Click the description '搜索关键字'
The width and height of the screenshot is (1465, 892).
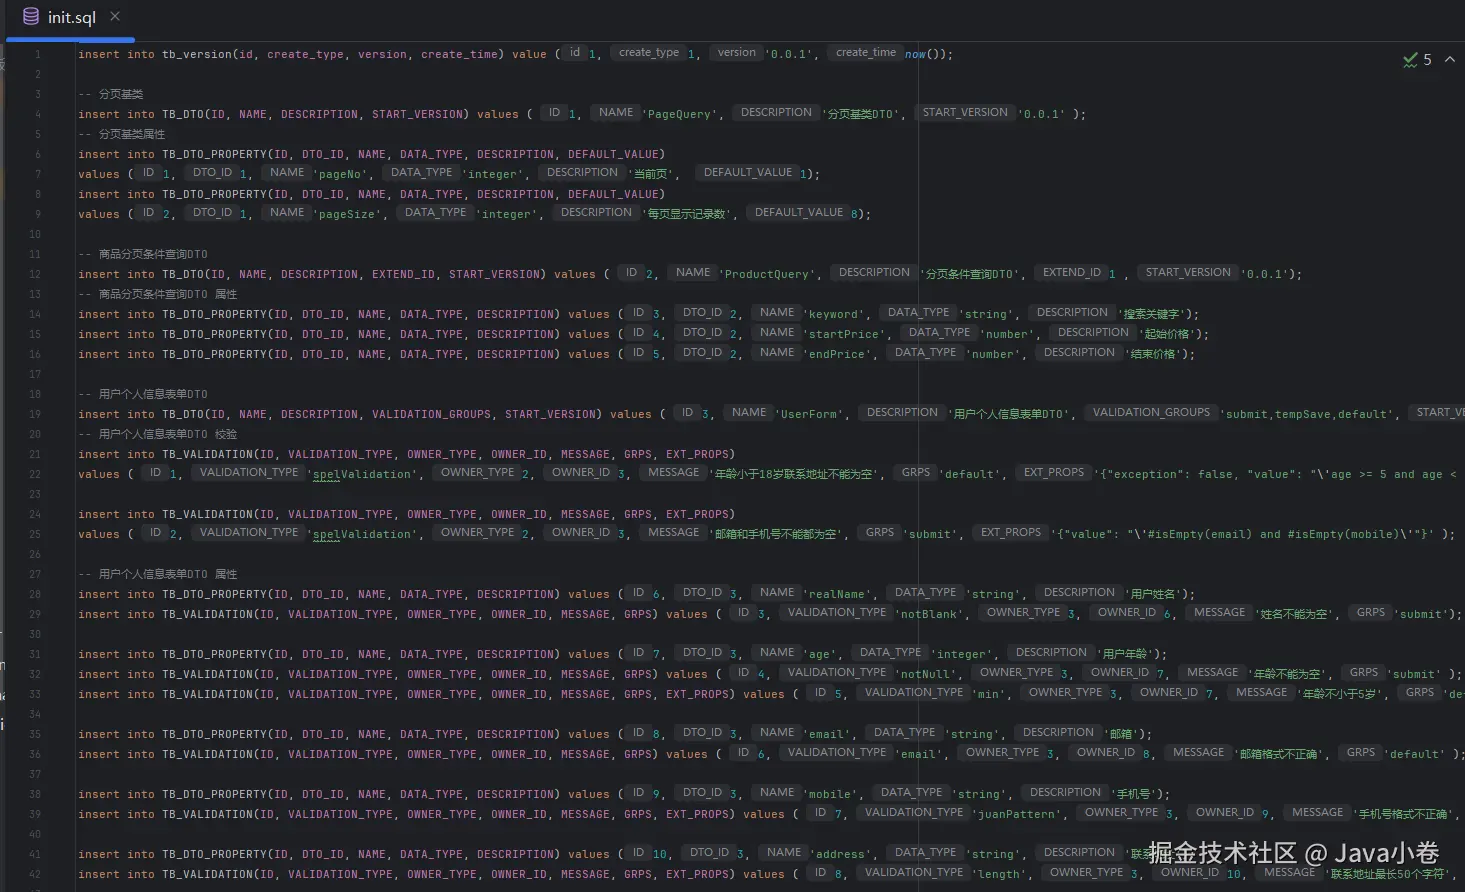1151,314
